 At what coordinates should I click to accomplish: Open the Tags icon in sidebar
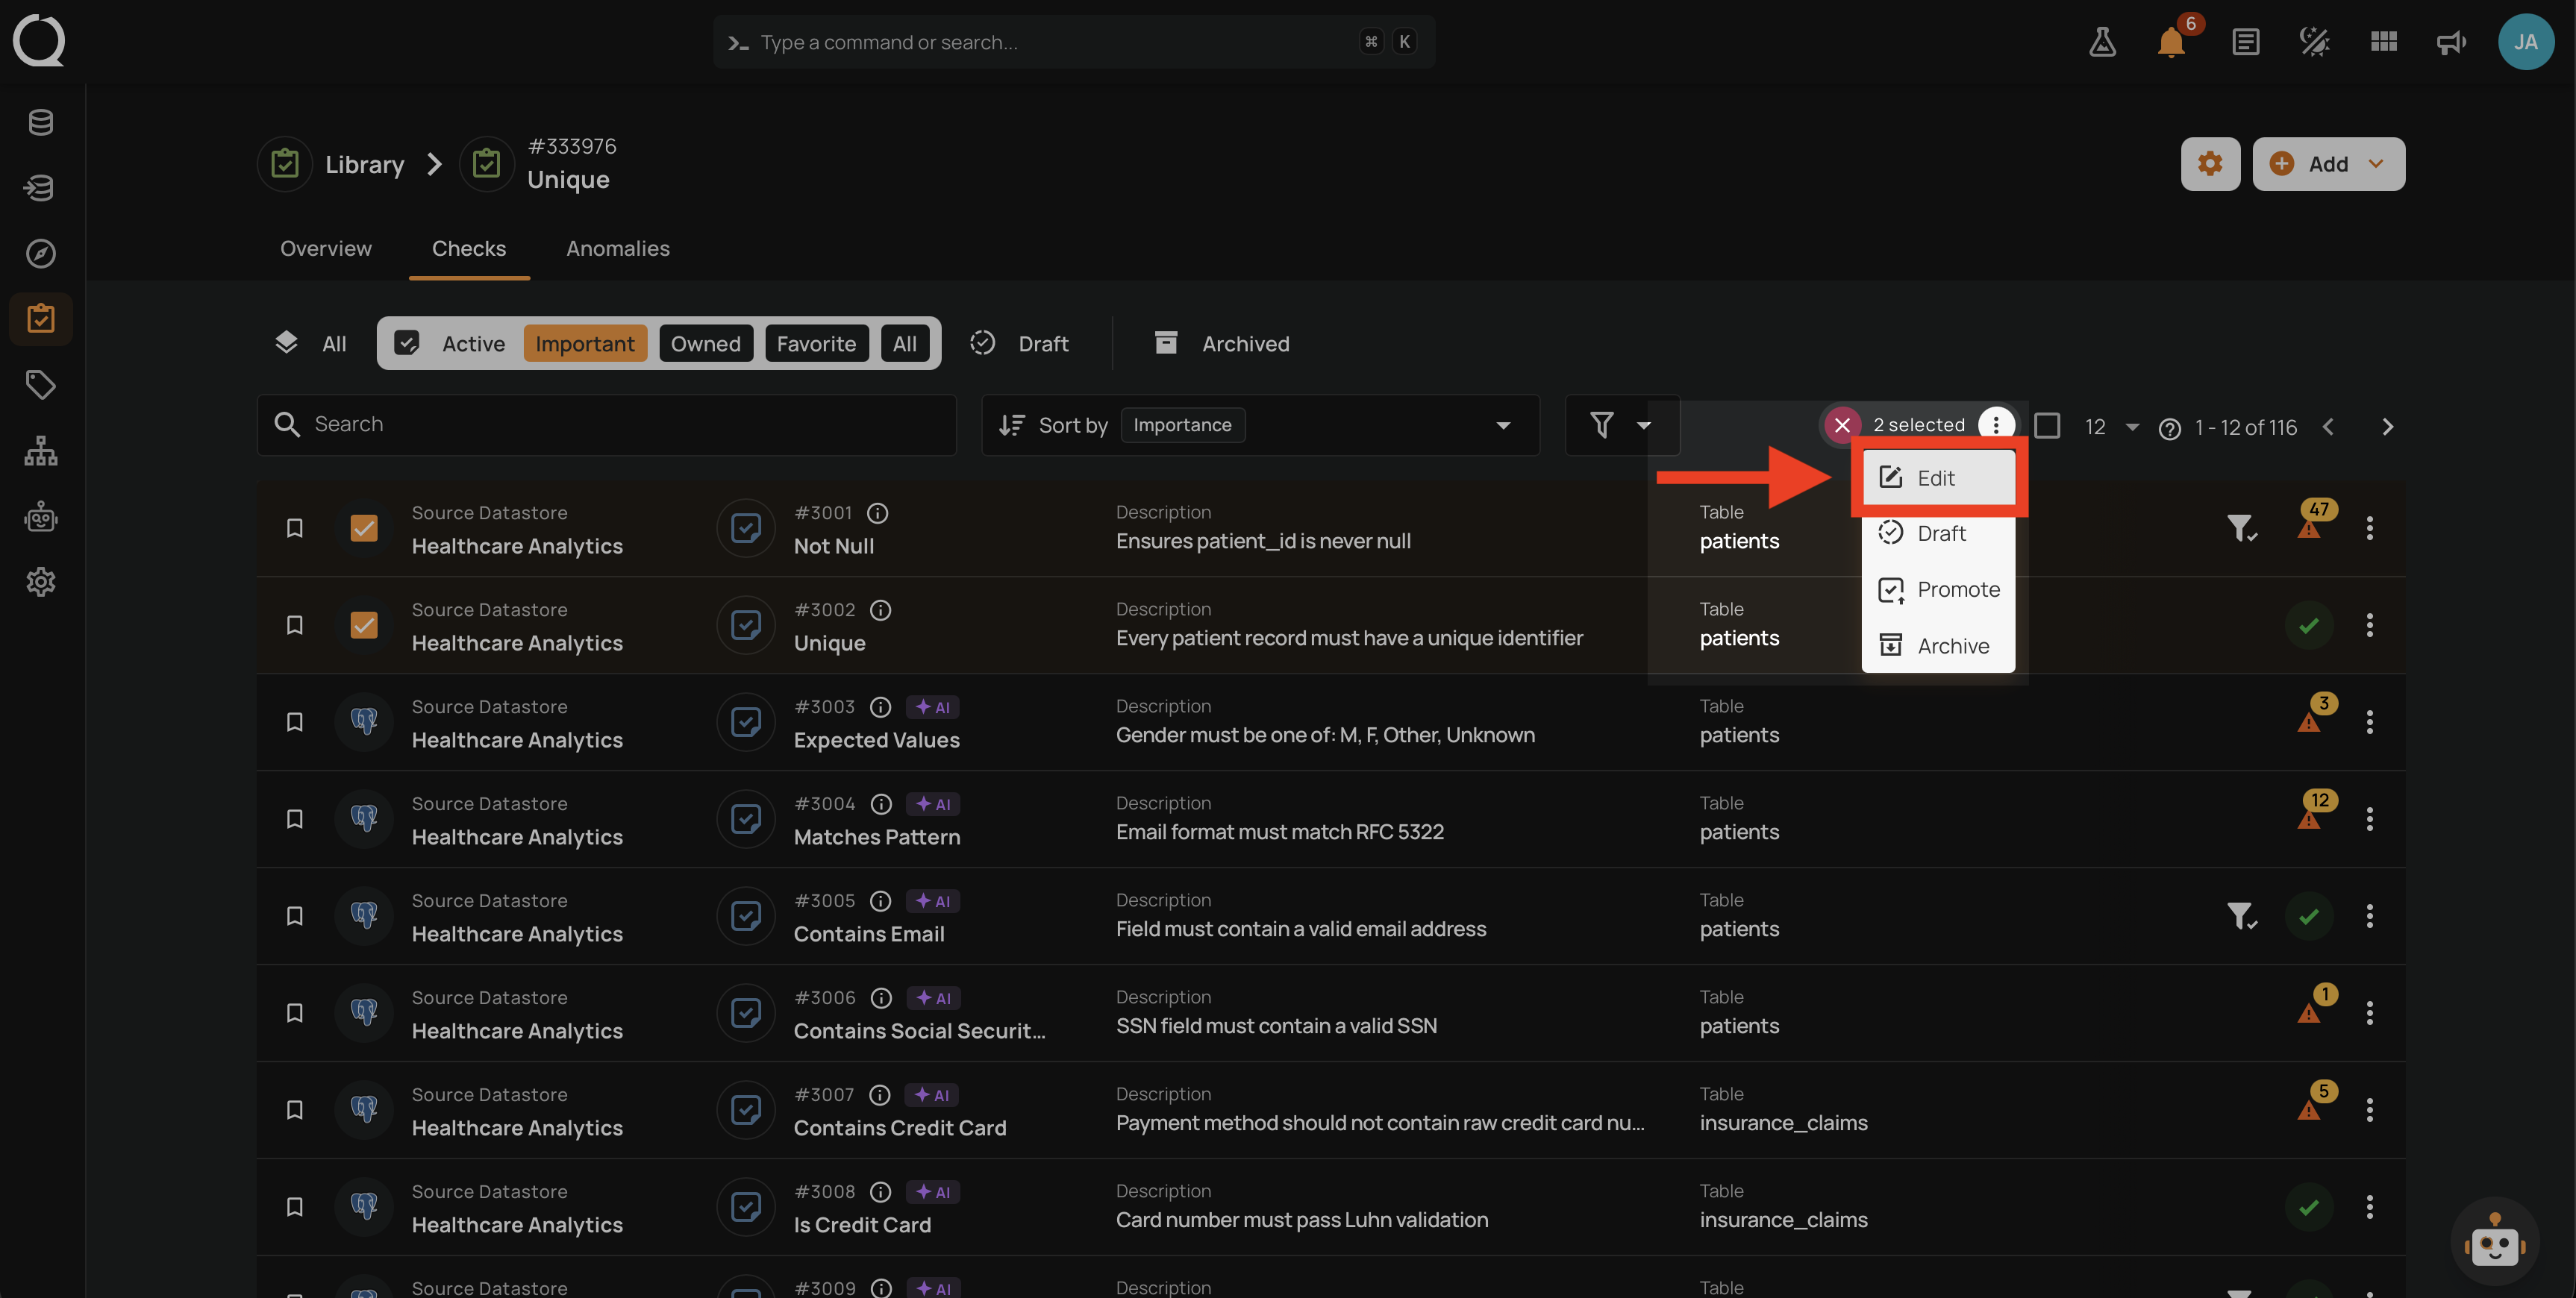40,384
